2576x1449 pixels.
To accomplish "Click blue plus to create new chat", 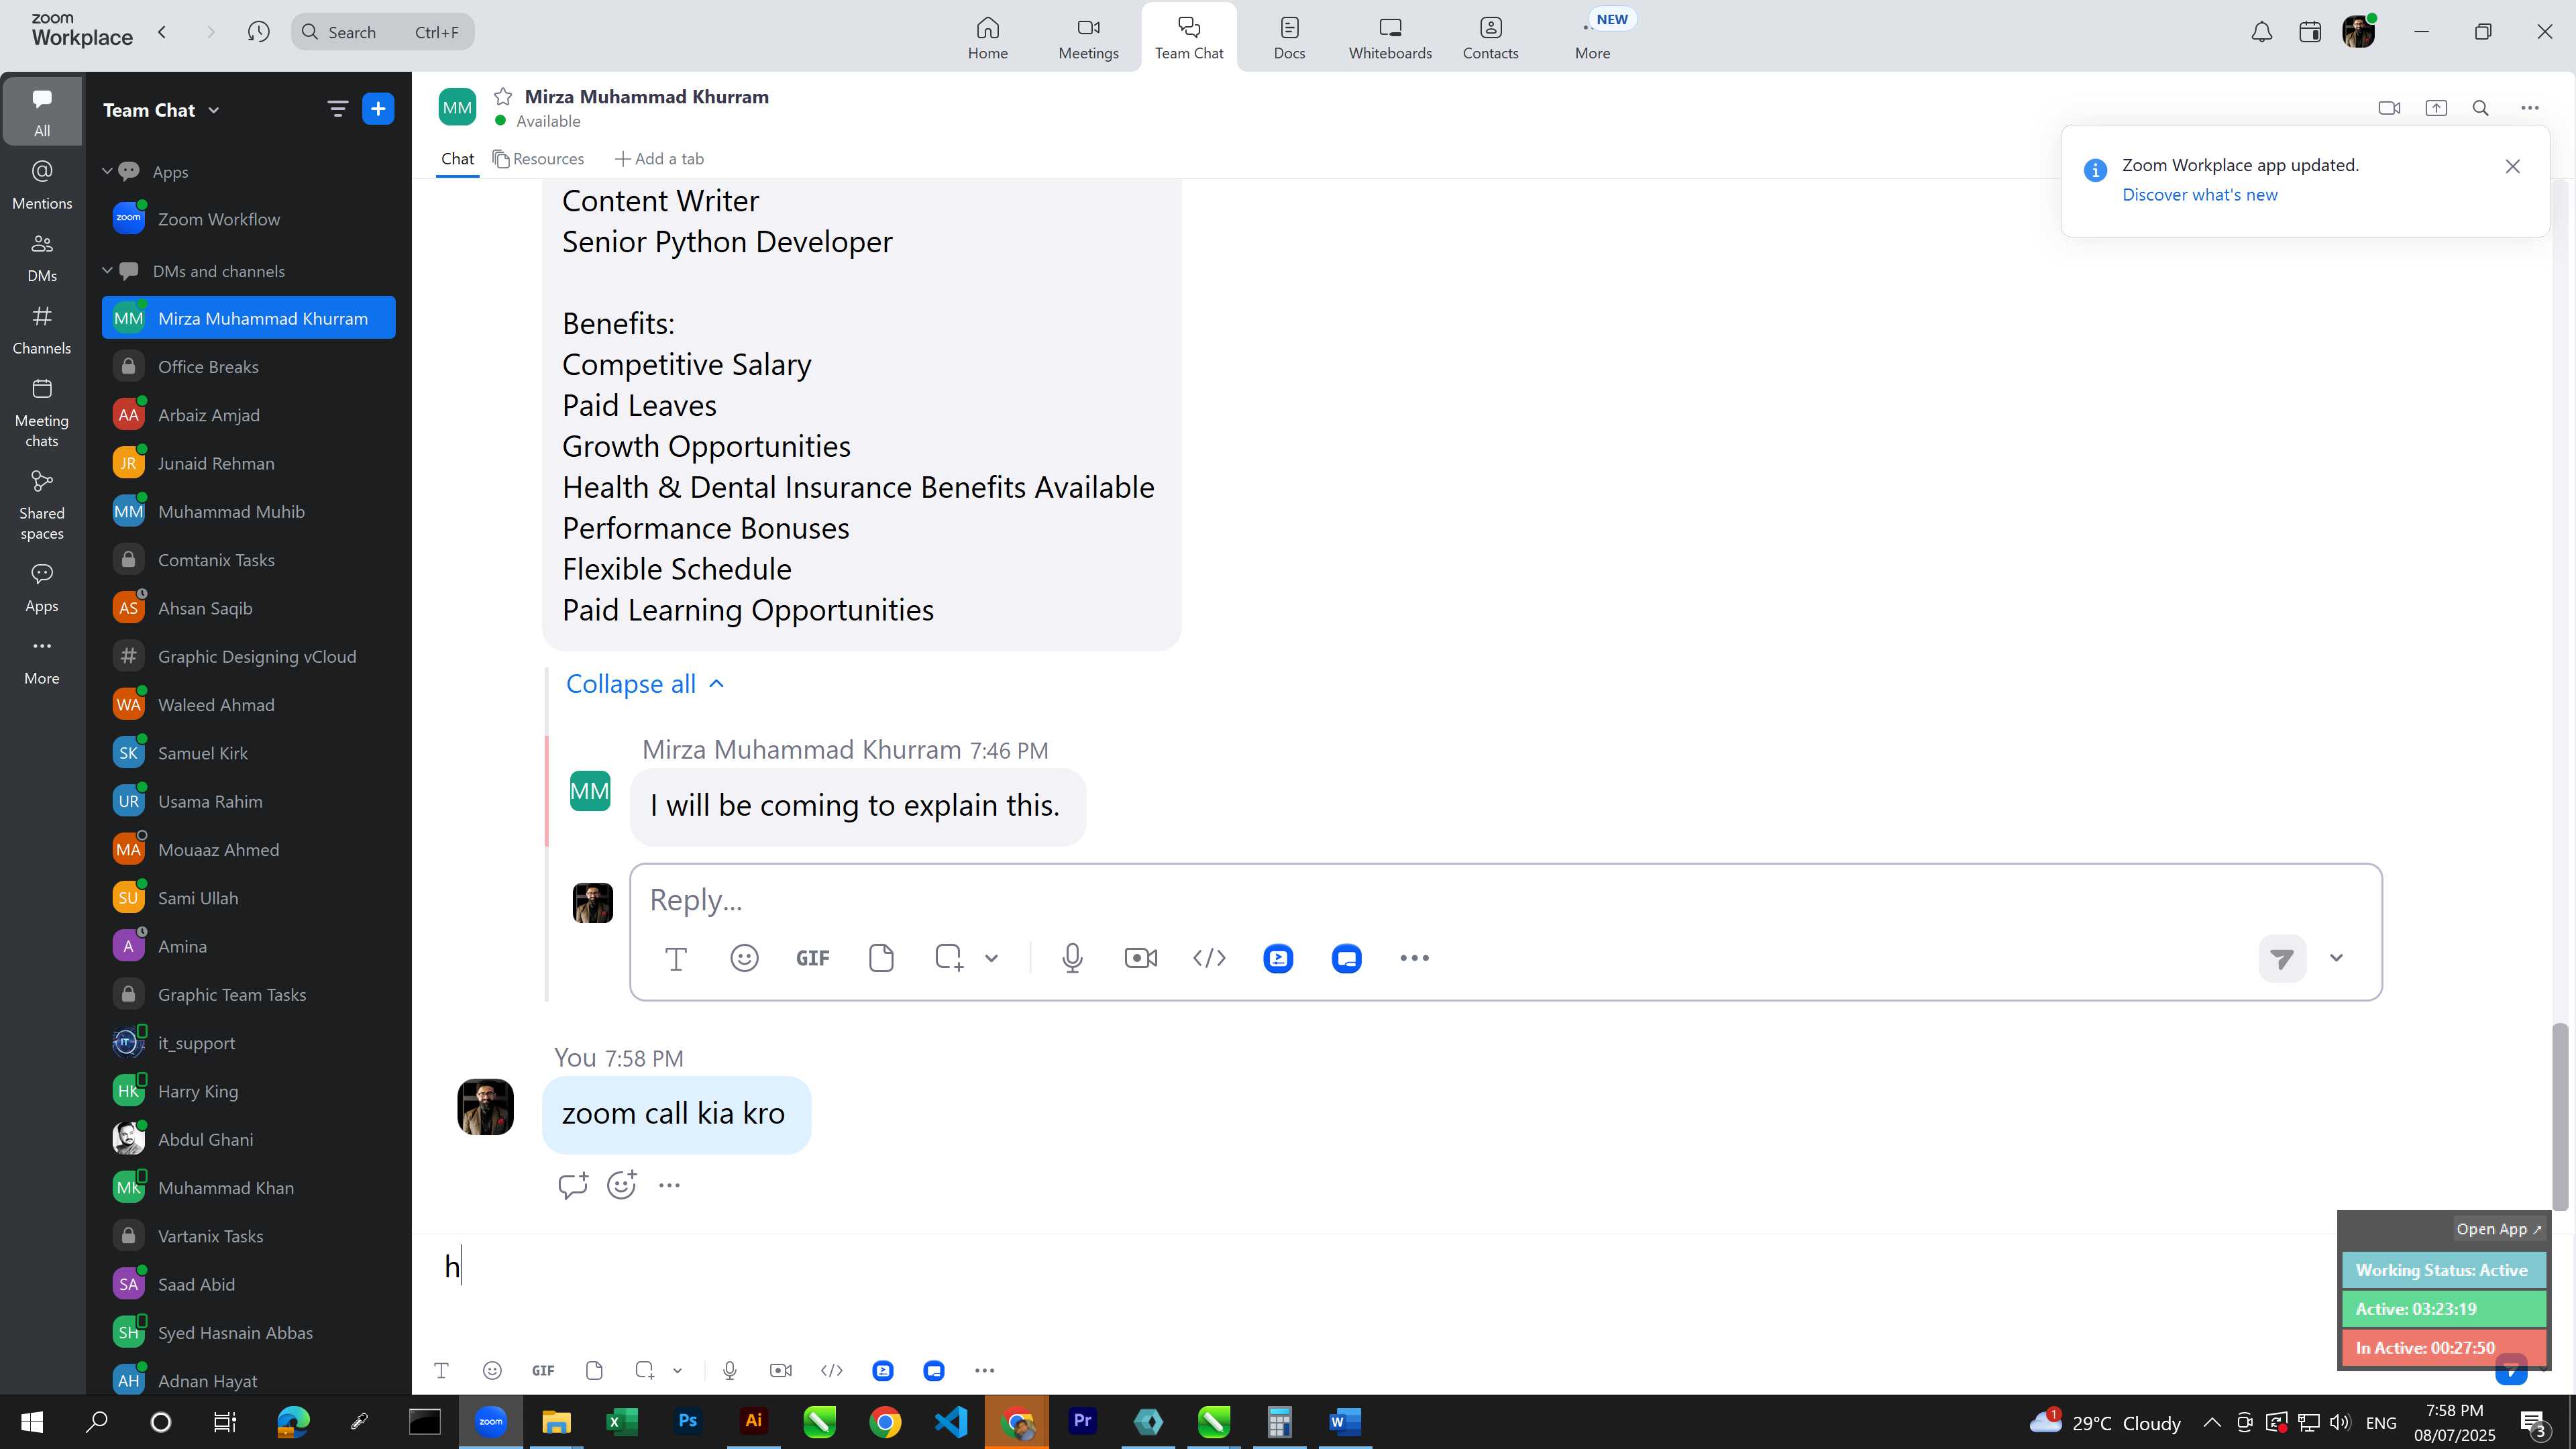I will click(378, 109).
